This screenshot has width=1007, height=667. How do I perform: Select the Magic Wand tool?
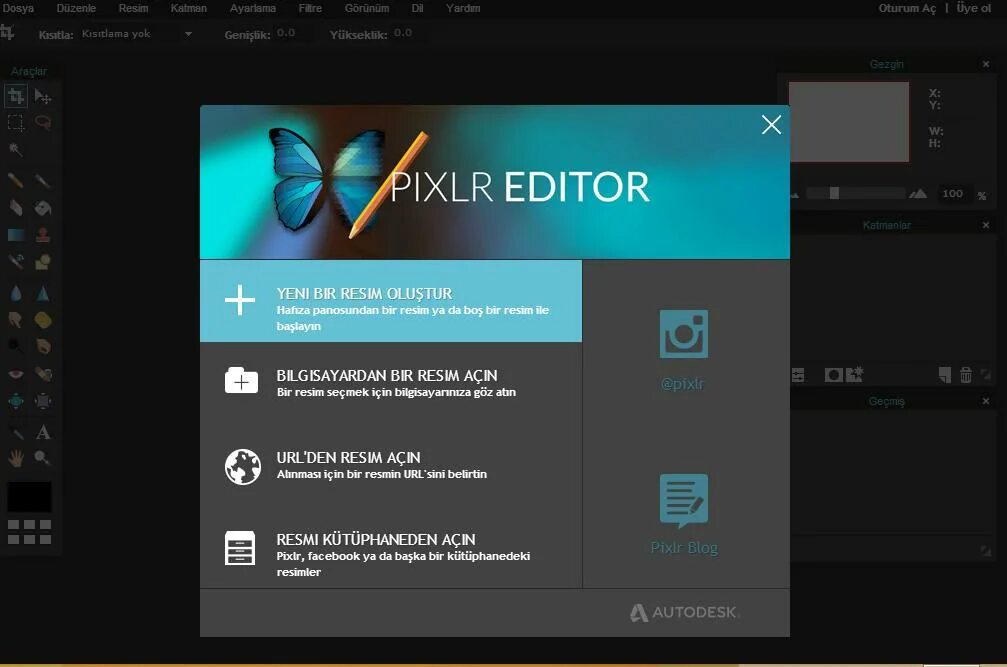(16, 149)
